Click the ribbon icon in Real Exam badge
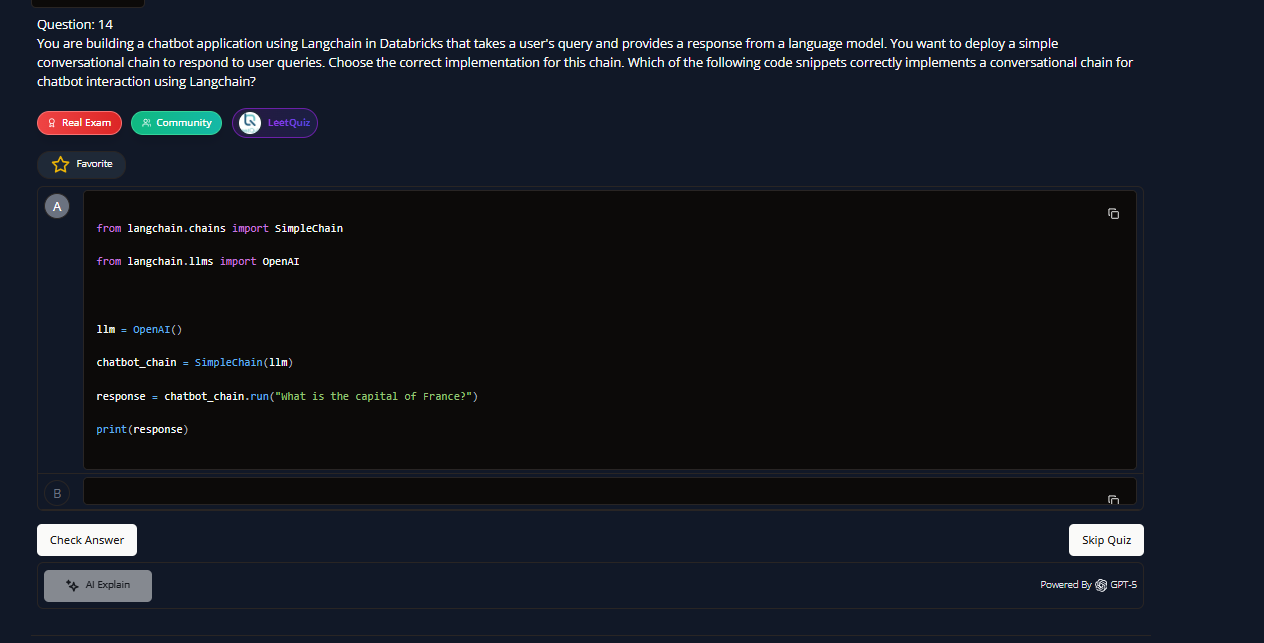 pyautogui.click(x=52, y=123)
